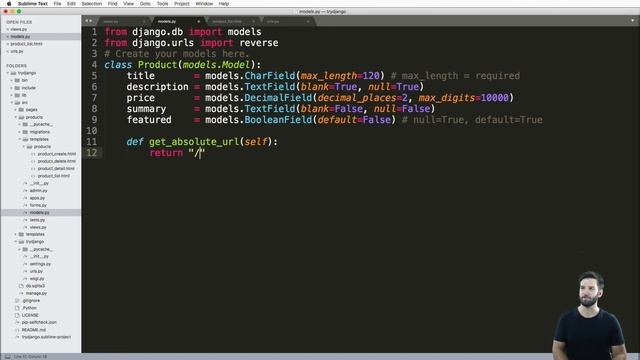Open wsgi.py in the sidebar
The image size is (640, 360).
(37, 279)
